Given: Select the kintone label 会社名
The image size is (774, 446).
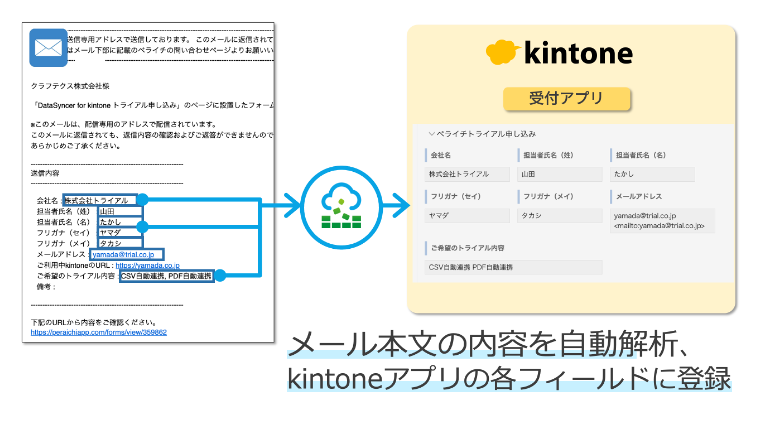Looking at the screenshot, I should coord(441,155).
